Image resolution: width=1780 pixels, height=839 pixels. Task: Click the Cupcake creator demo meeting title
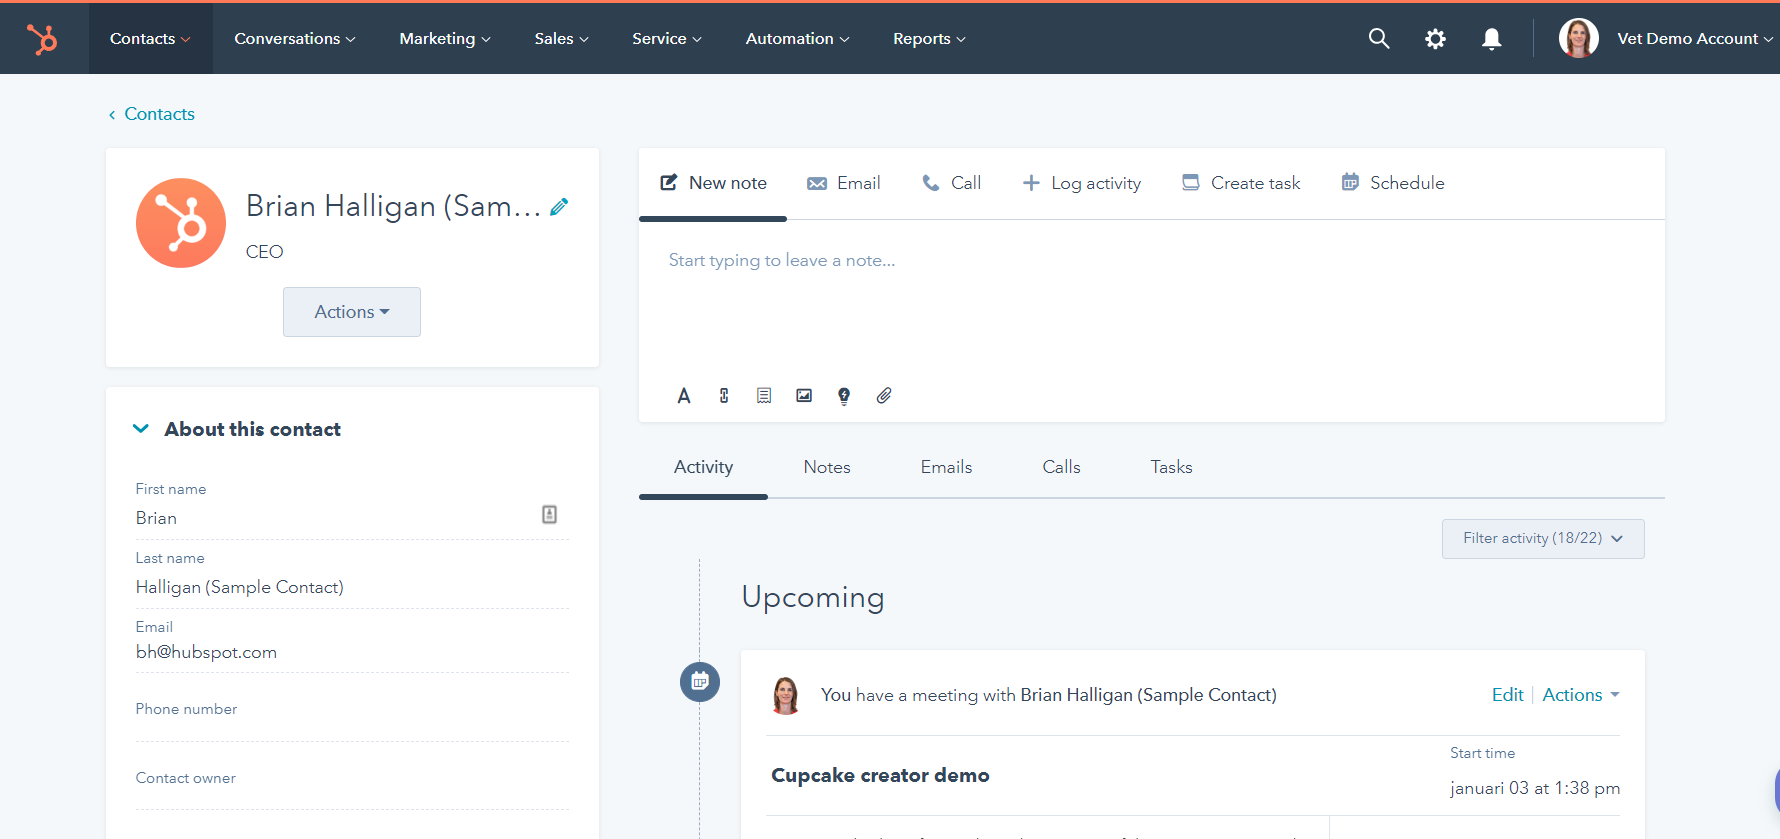click(x=880, y=775)
